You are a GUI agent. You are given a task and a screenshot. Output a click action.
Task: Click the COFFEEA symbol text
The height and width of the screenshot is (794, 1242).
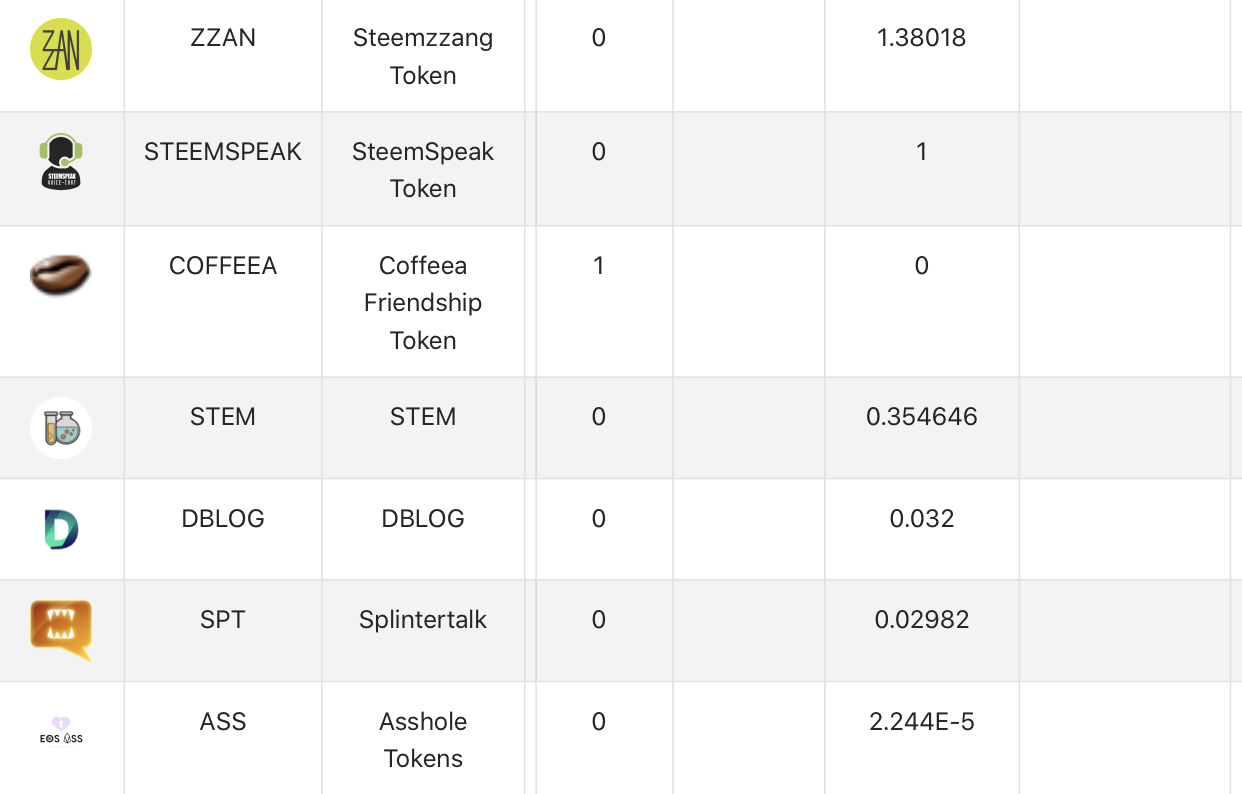click(x=223, y=266)
